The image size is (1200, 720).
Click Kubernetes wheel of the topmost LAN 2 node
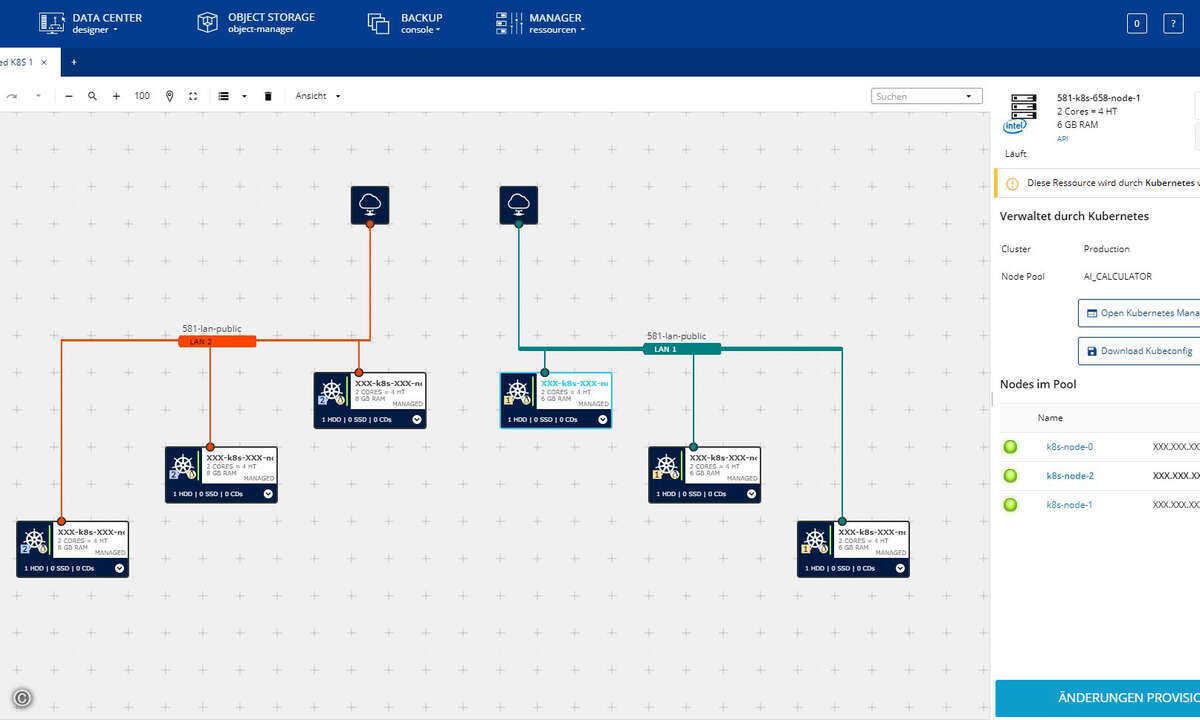point(333,392)
